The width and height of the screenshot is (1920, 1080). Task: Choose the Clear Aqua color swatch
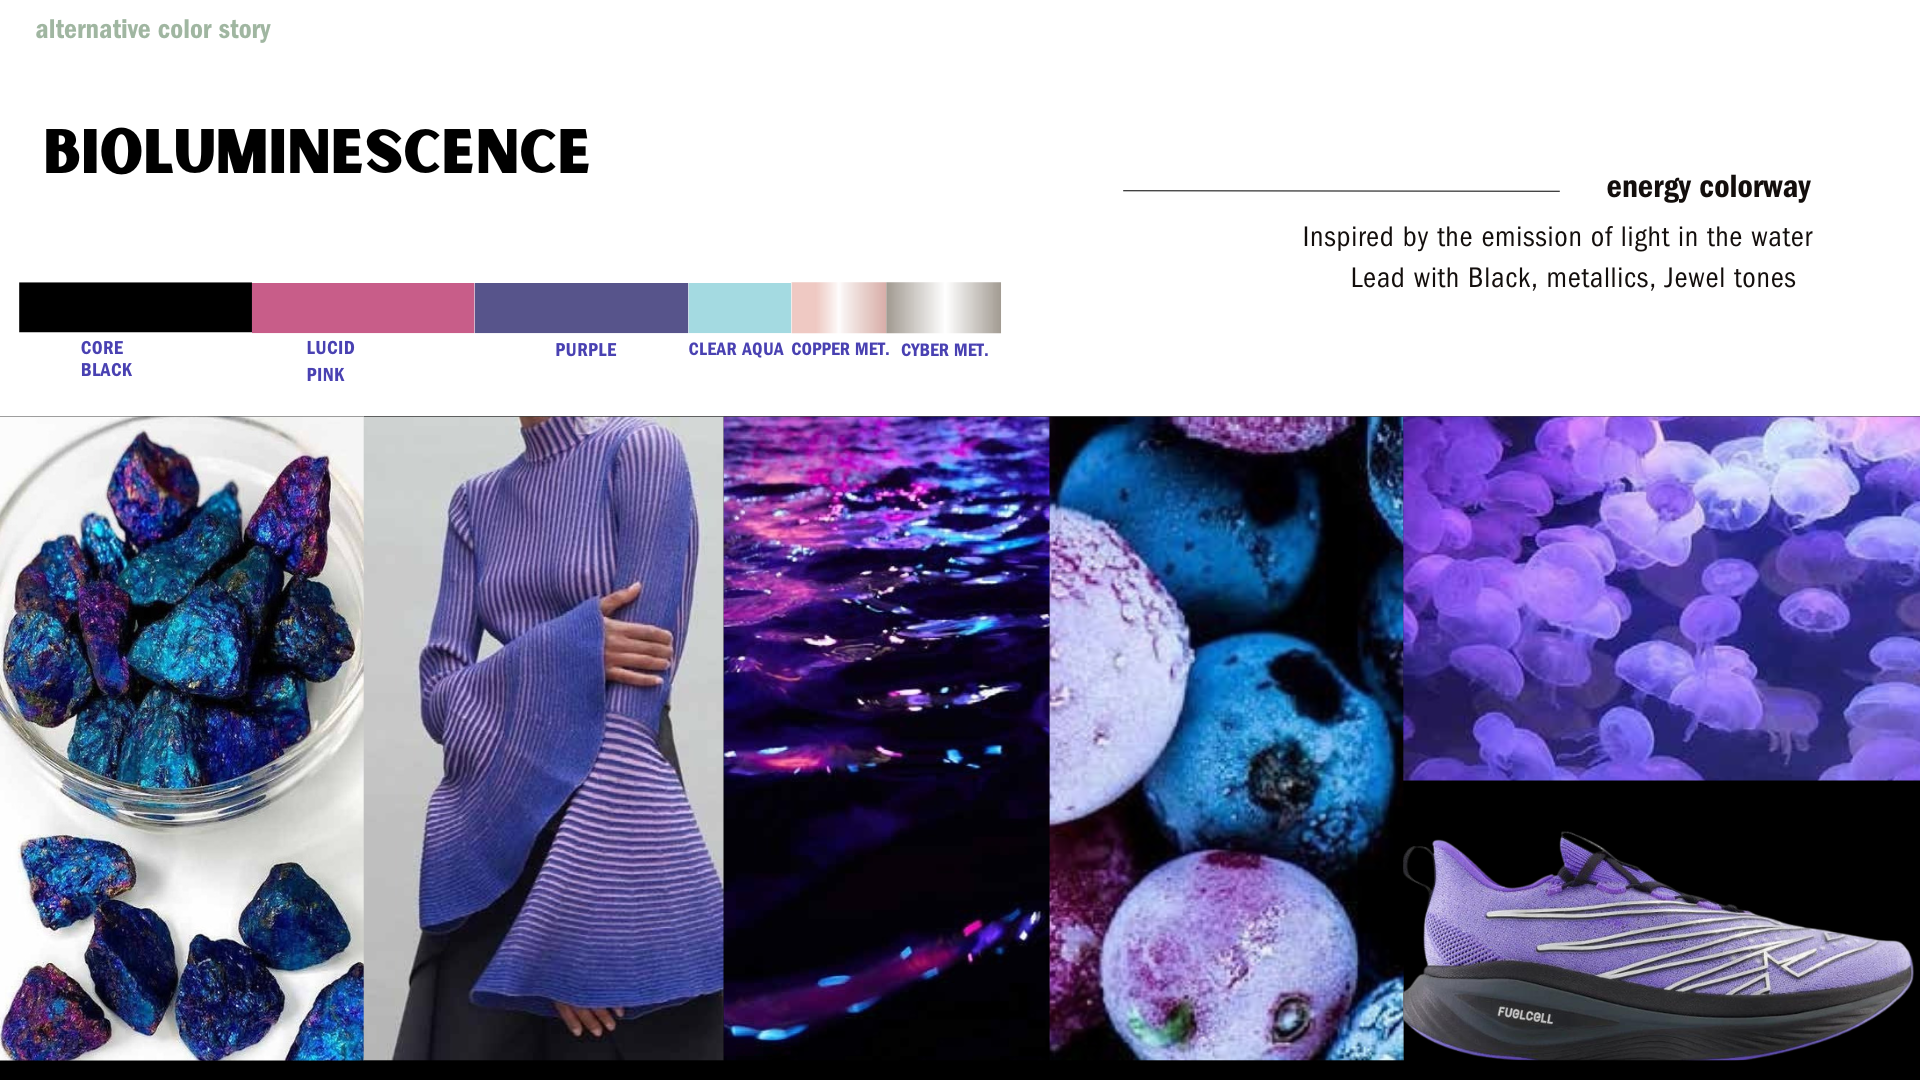(x=739, y=307)
